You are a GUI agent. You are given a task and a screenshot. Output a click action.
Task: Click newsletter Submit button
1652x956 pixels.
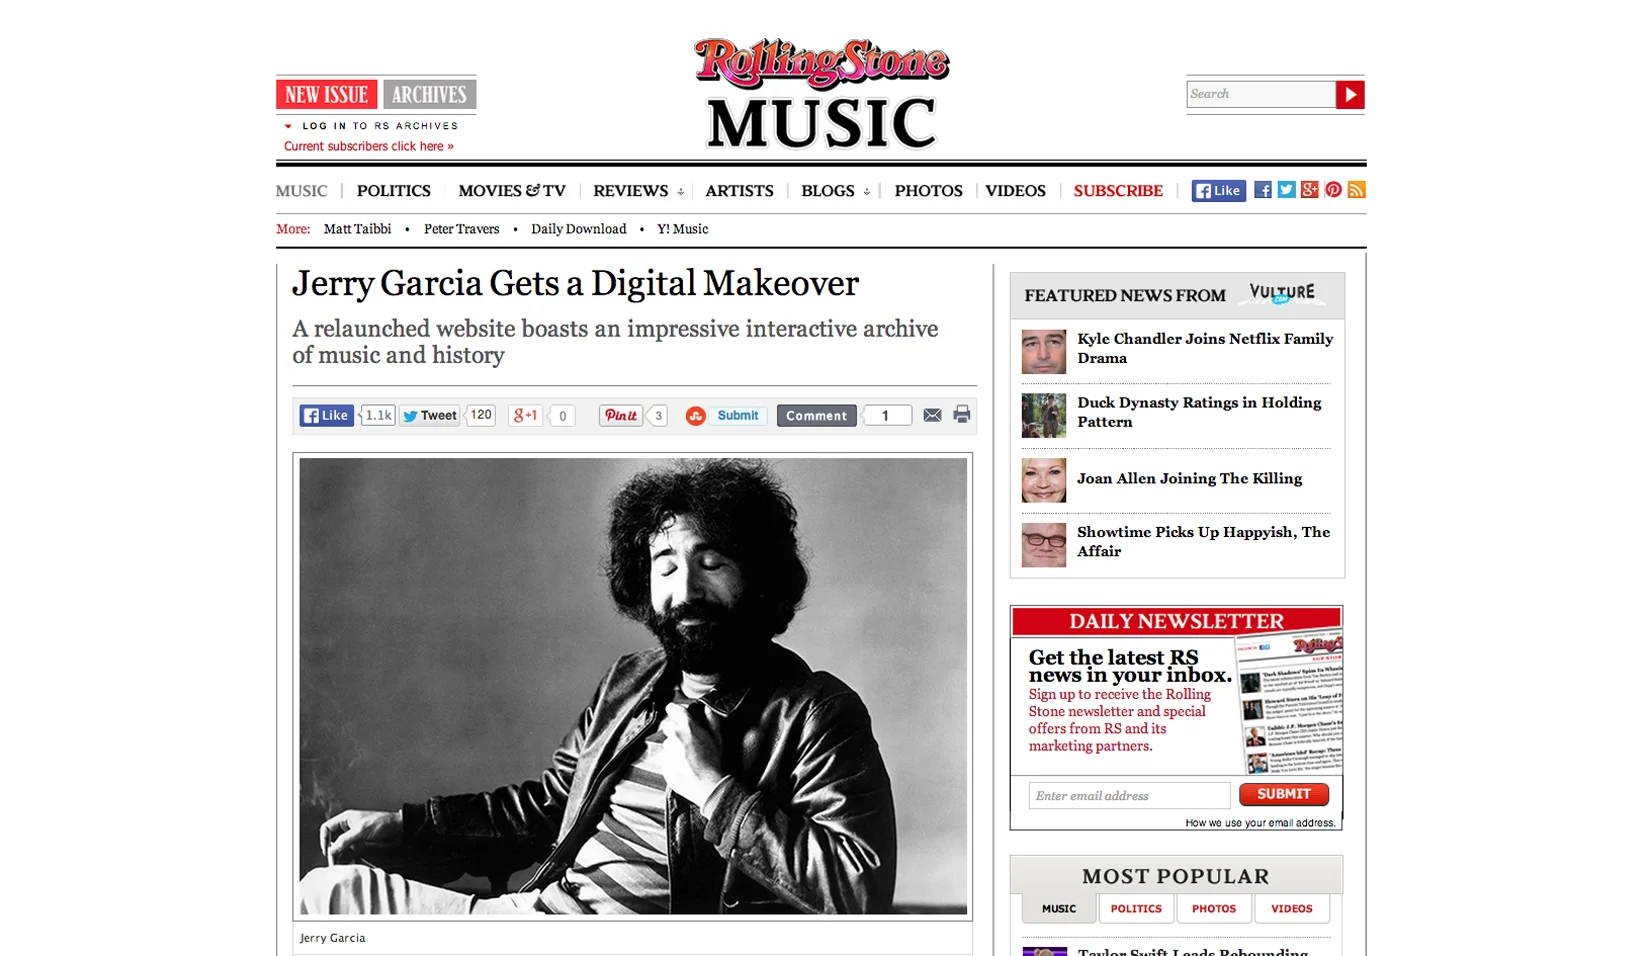coord(1284,794)
